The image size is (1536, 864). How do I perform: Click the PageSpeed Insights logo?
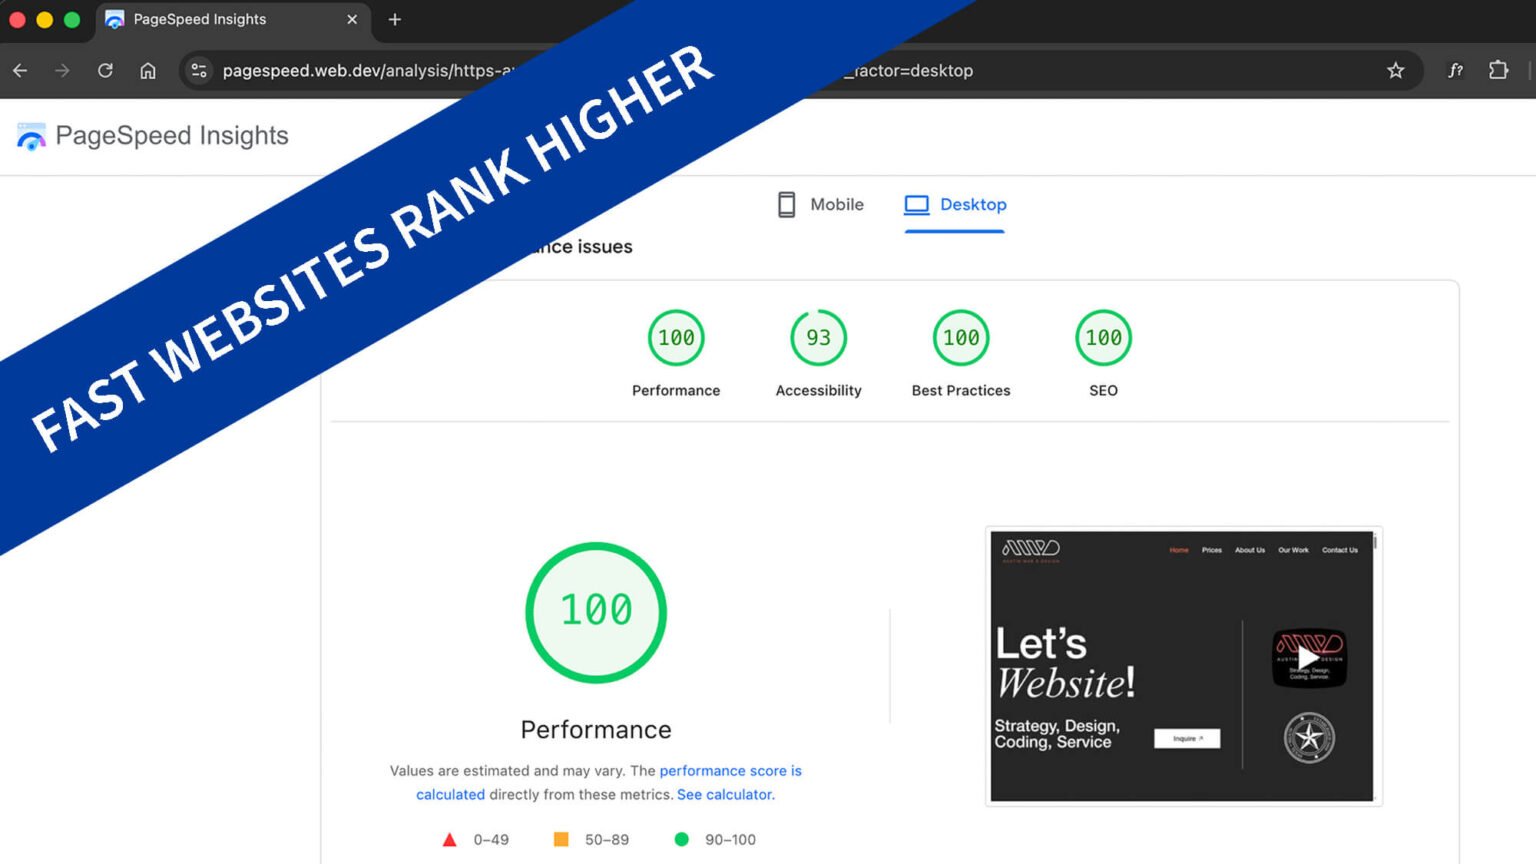(150, 136)
